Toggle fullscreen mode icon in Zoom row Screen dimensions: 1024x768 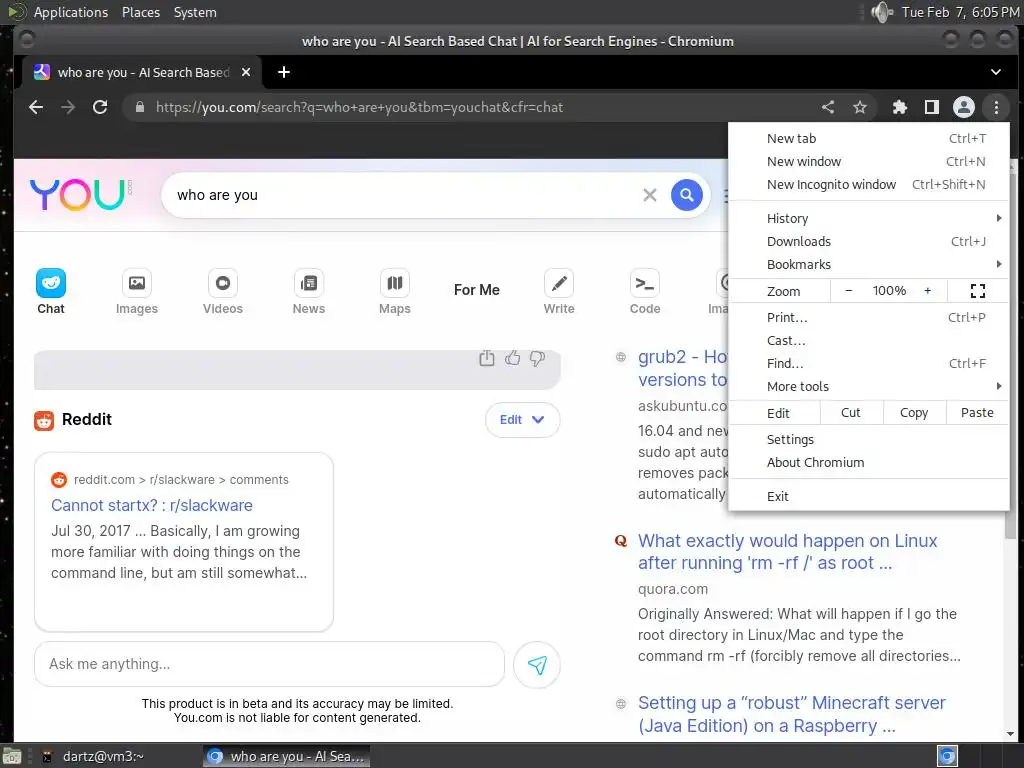[x=978, y=291]
